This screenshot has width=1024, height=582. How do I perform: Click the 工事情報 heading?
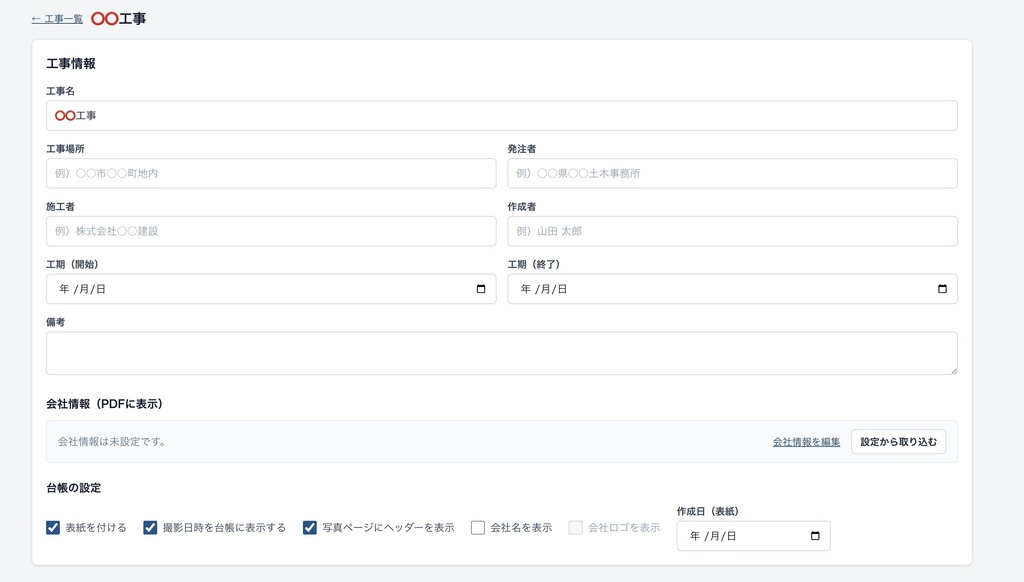(x=71, y=63)
